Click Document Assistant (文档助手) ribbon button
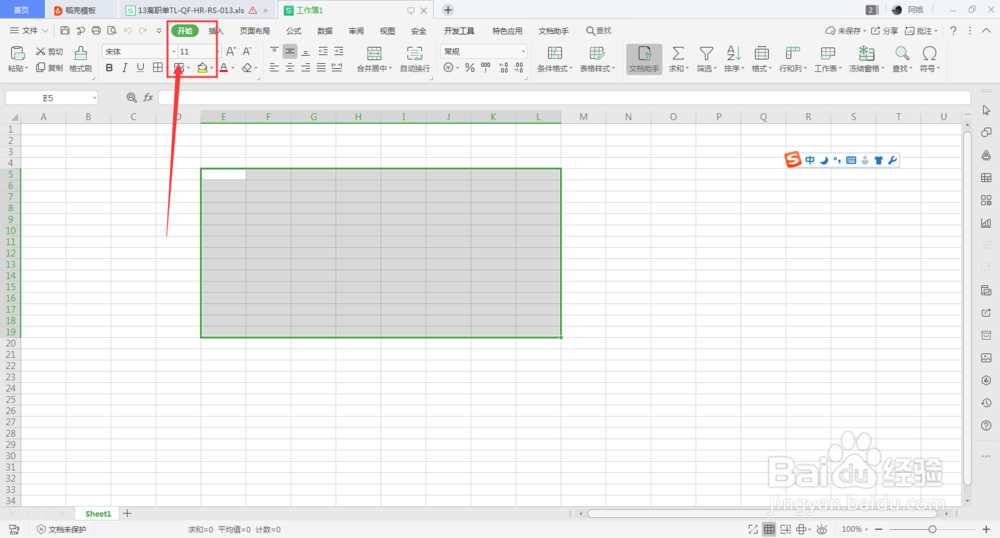The image size is (1000, 538). coord(644,59)
